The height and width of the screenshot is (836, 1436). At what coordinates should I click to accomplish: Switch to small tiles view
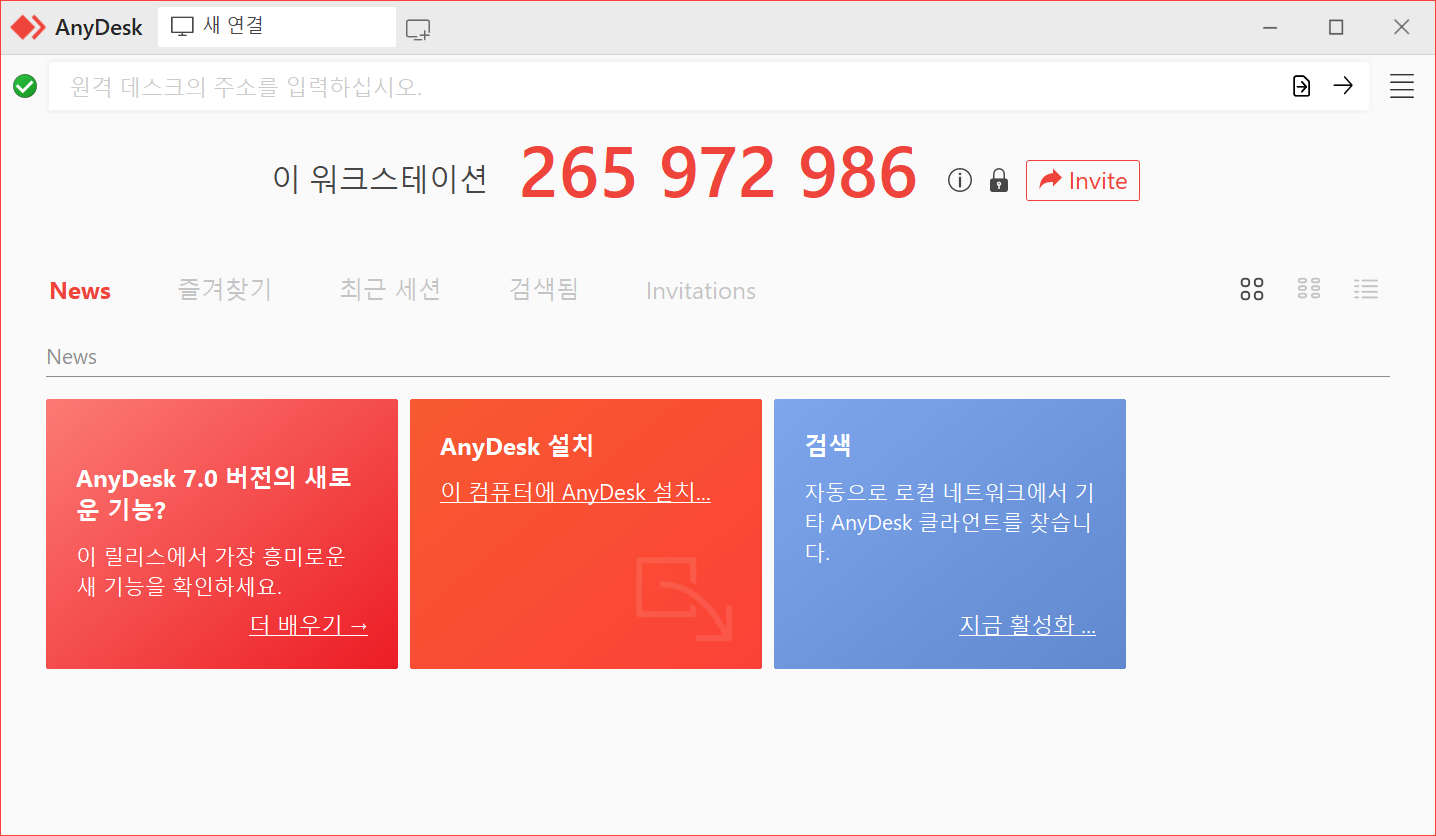[x=1309, y=289]
